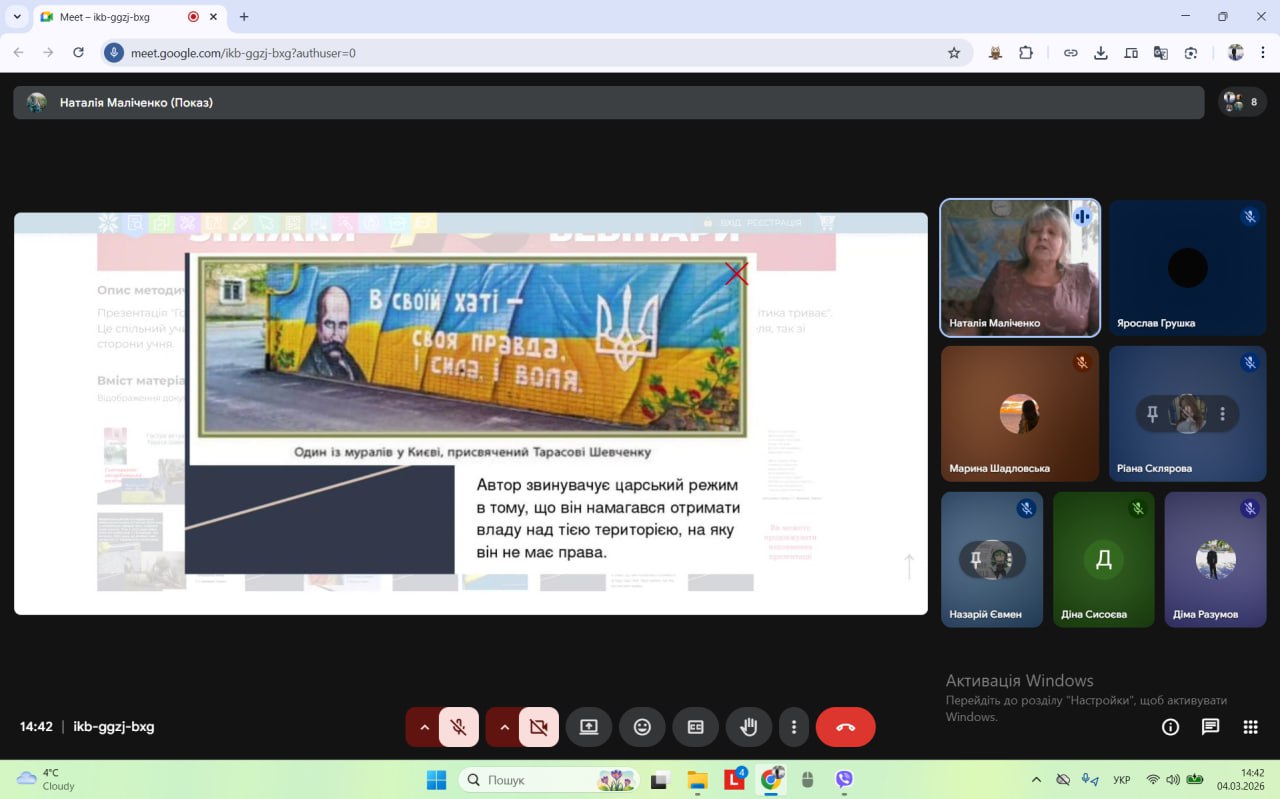Viewport: 1280px width, 799px height.
Task: Open the Share screen option
Action: point(589,727)
